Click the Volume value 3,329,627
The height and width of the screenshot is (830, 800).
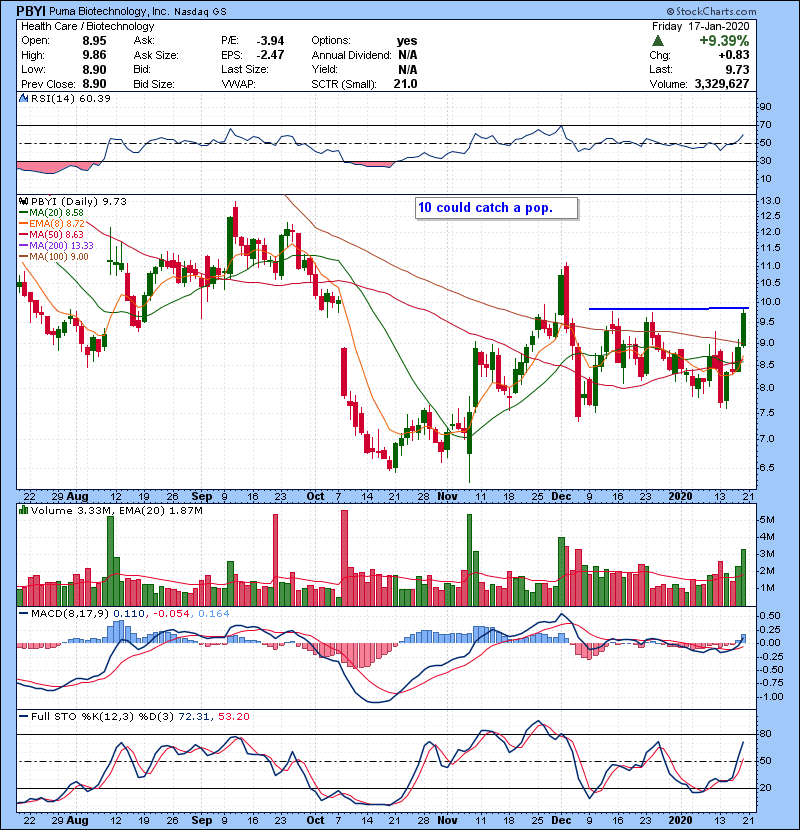point(722,84)
